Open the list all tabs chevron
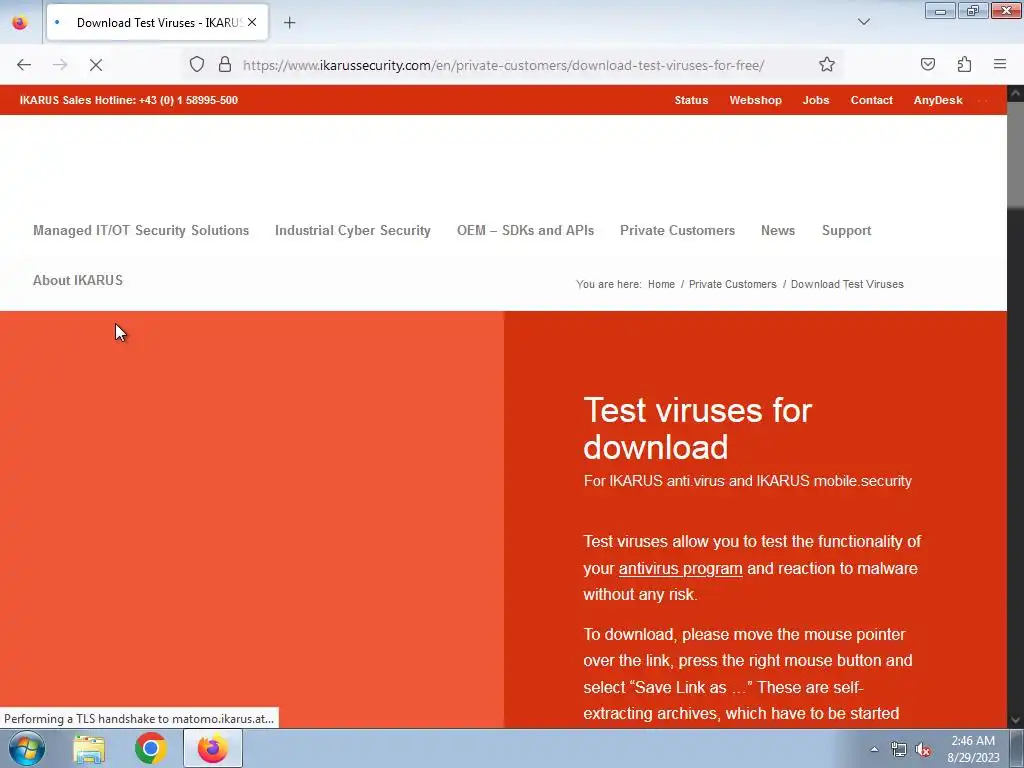 coord(864,22)
